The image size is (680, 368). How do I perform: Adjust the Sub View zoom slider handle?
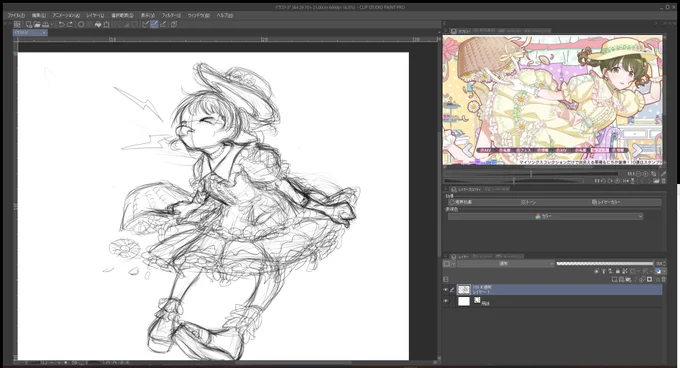[x=531, y=174]
